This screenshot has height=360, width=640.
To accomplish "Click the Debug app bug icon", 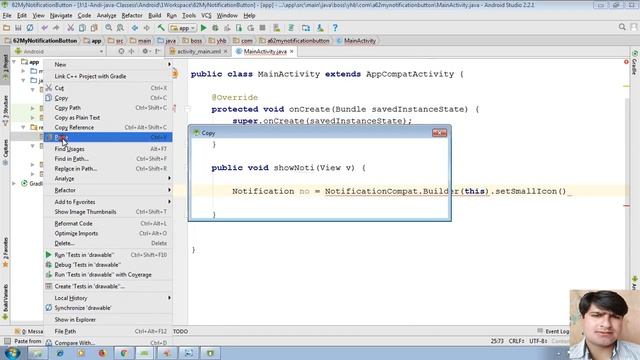I will (215, 28).
